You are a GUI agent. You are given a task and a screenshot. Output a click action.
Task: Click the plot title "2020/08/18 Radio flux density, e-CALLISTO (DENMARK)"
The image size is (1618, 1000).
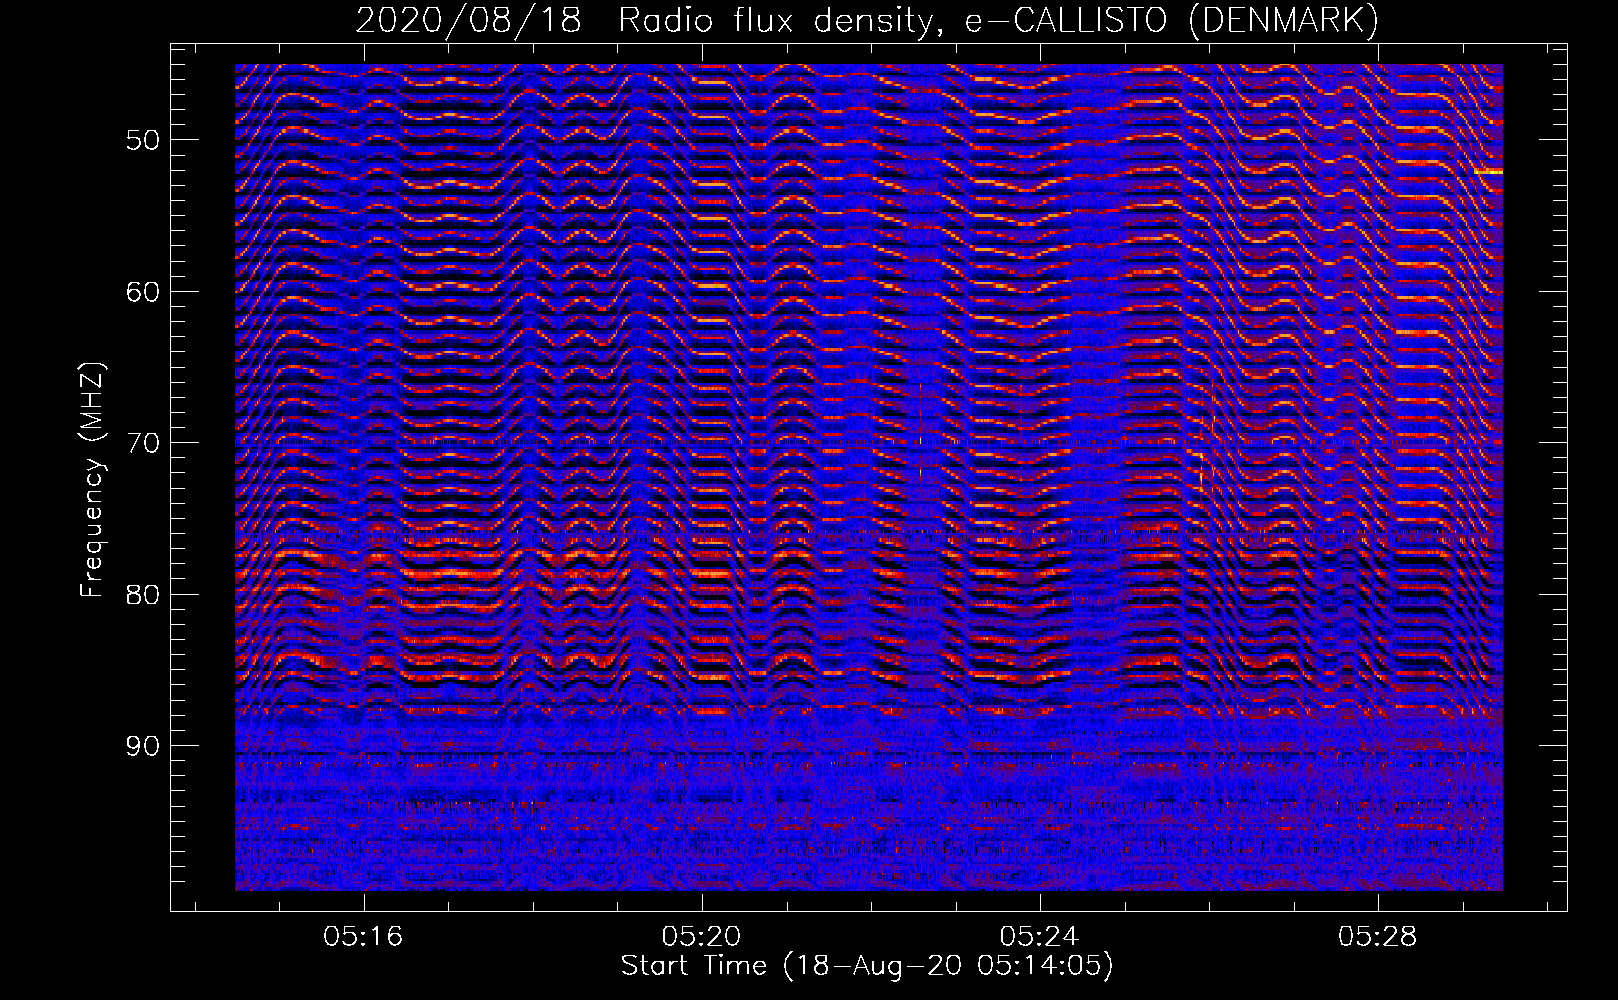pos(867,20)
